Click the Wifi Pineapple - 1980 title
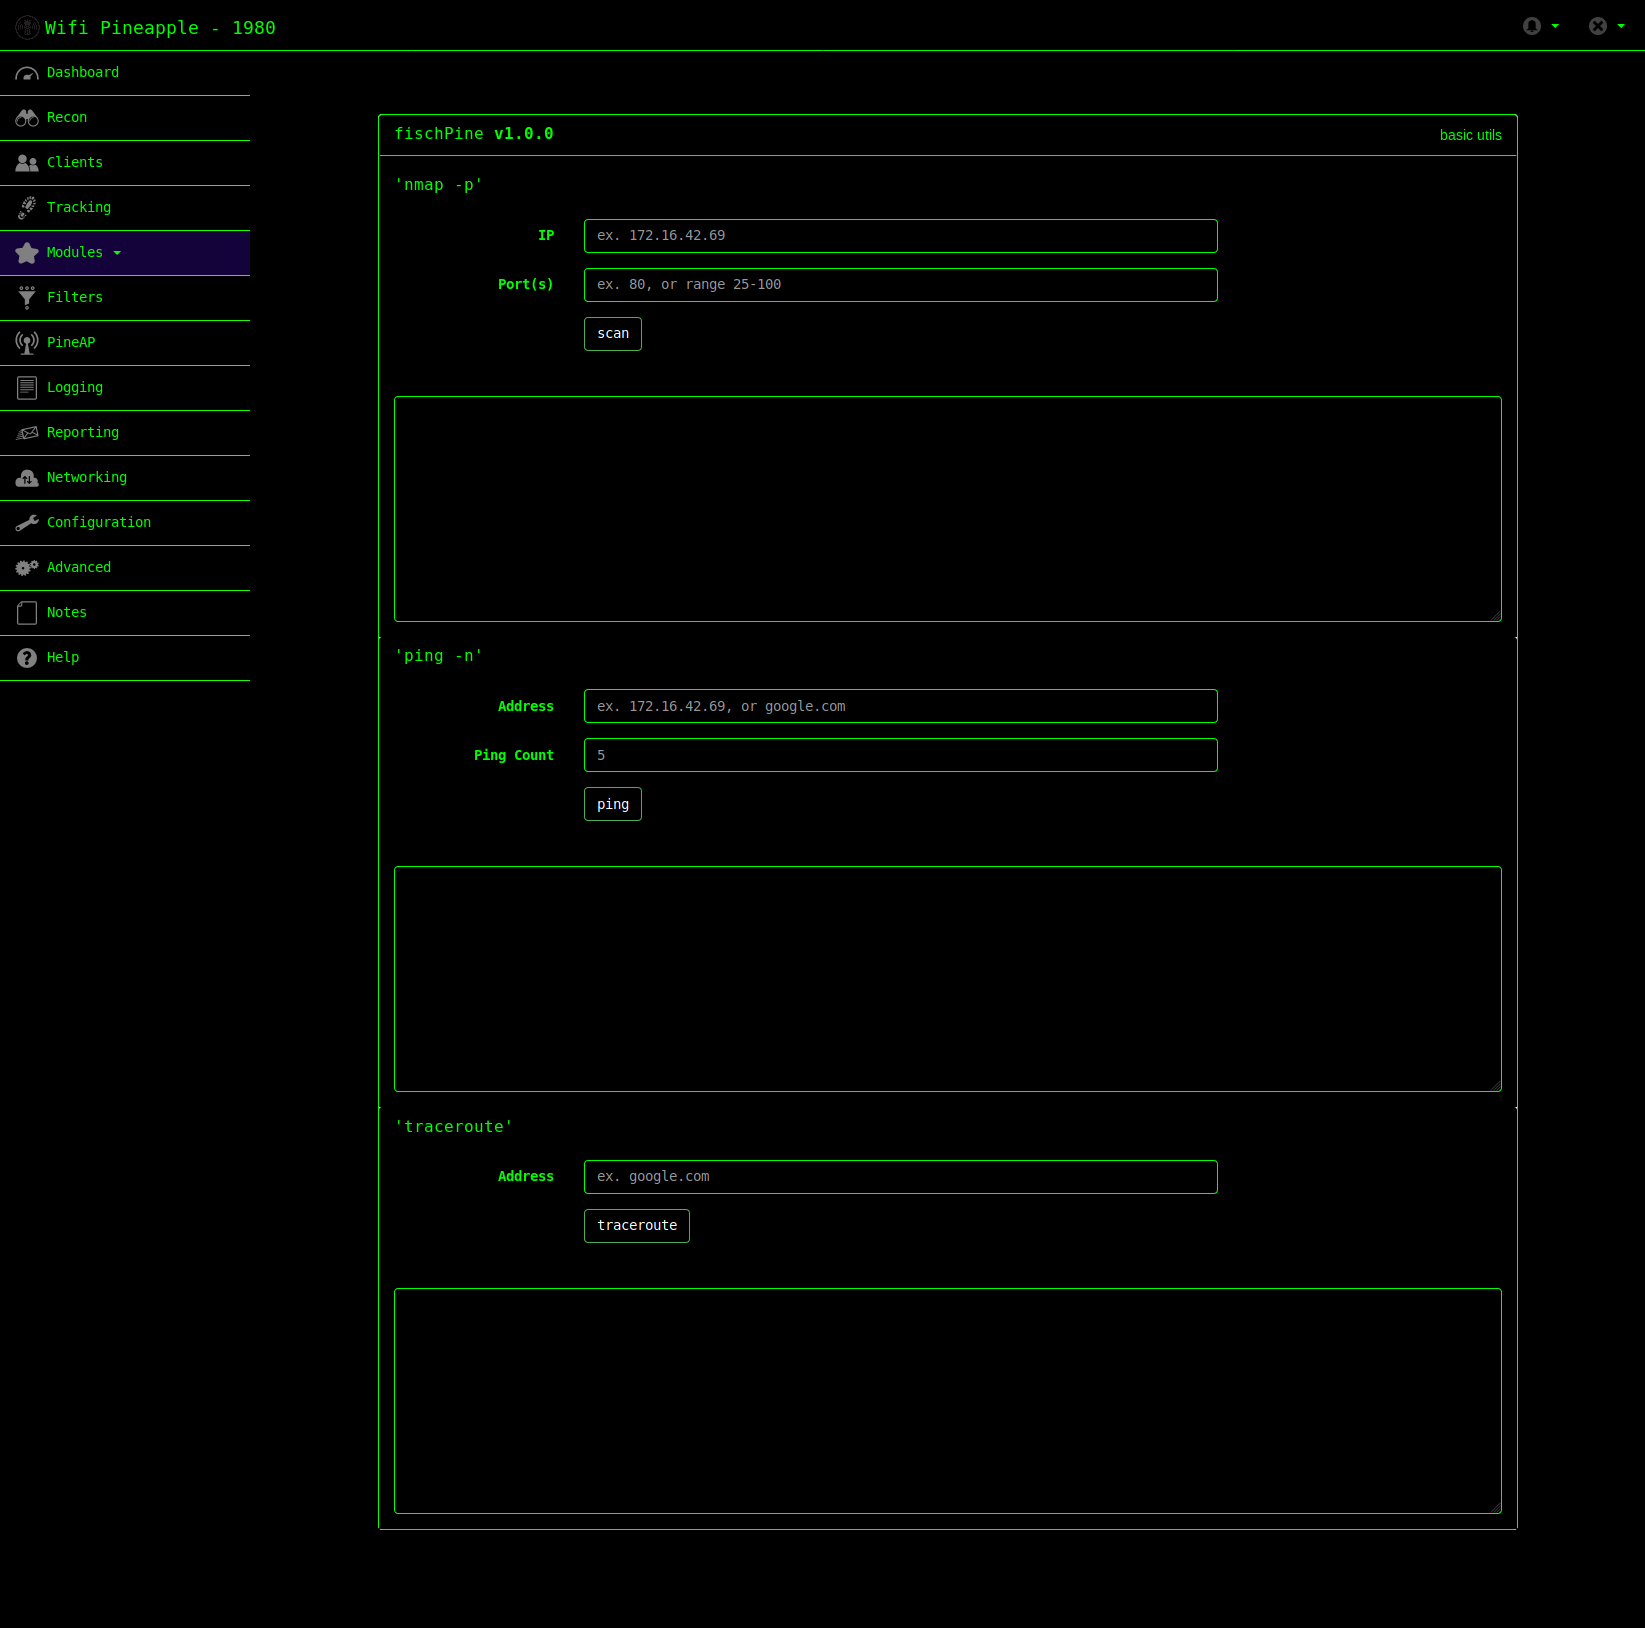The width and height of the screenshot is (1645, 1628). tap(160, 28)
